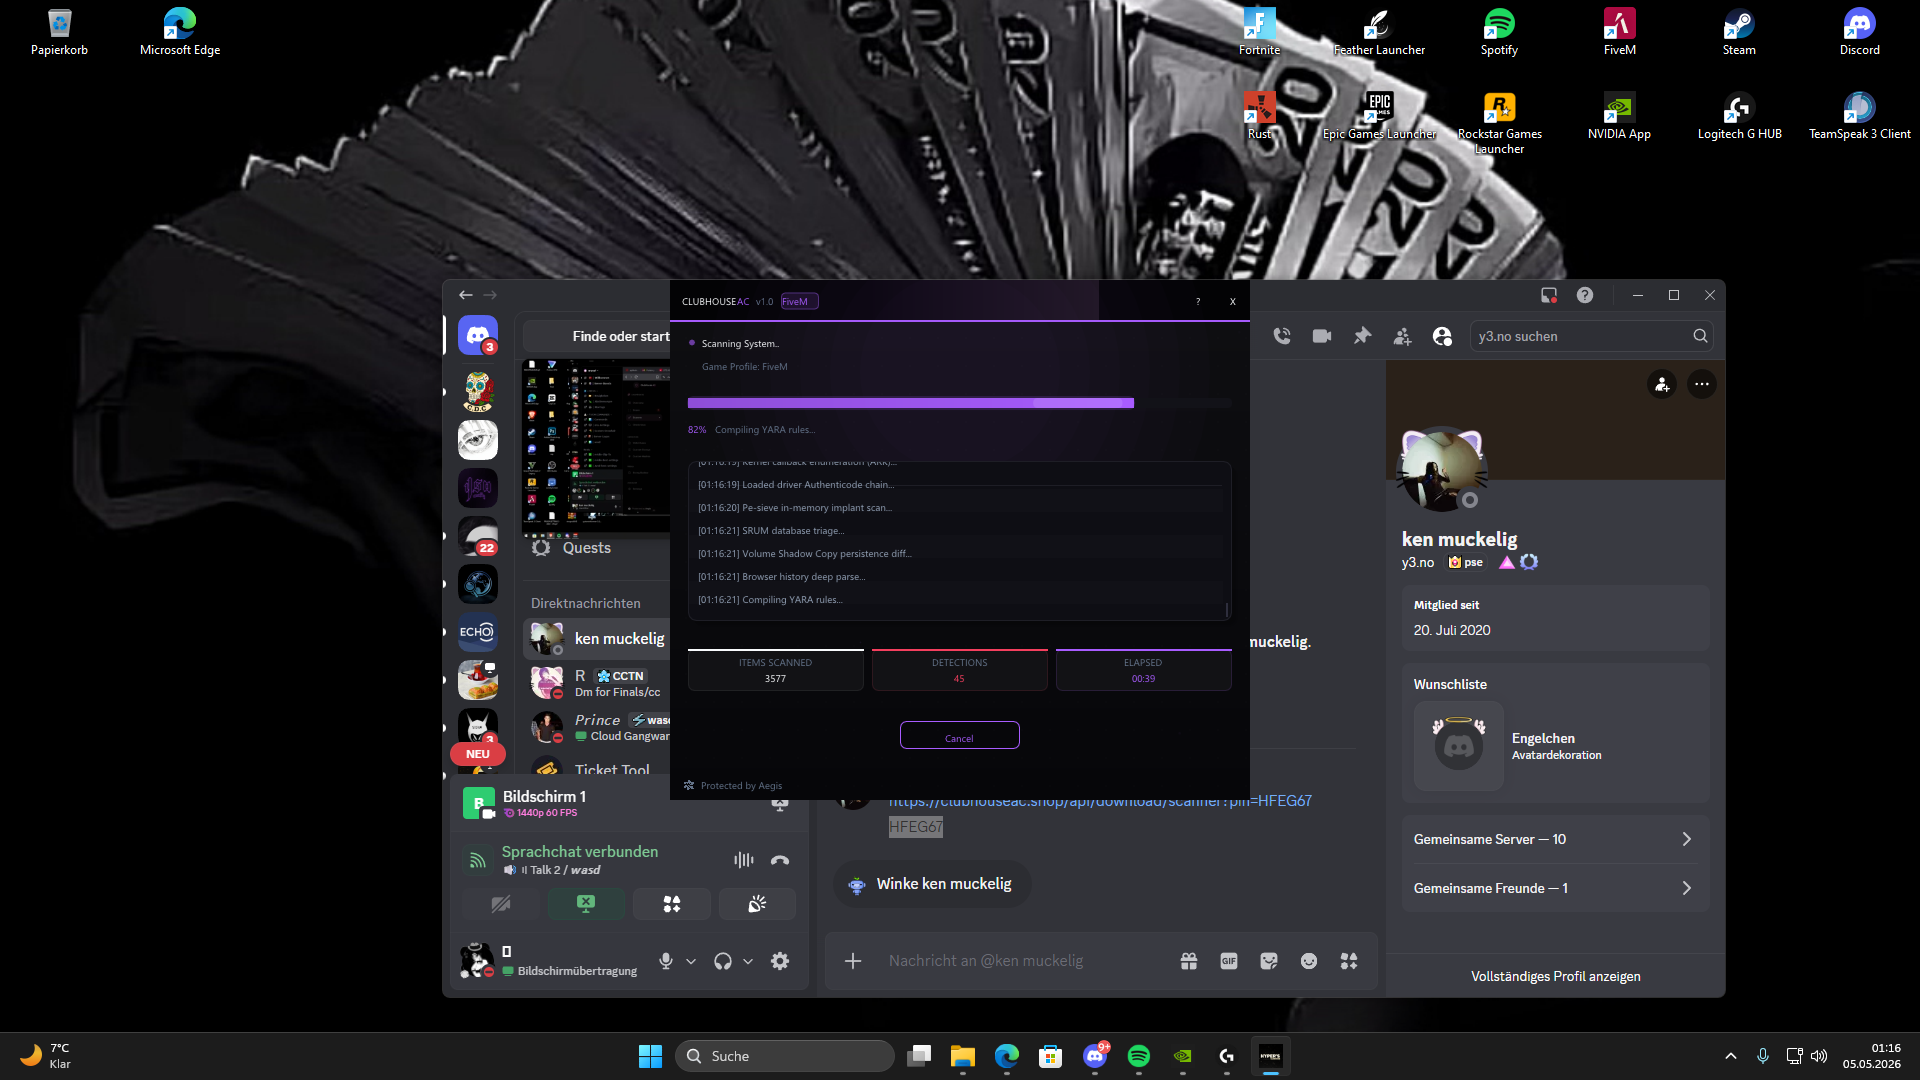
Task: Open Quests entry in Discord
Action: (597, 548)
